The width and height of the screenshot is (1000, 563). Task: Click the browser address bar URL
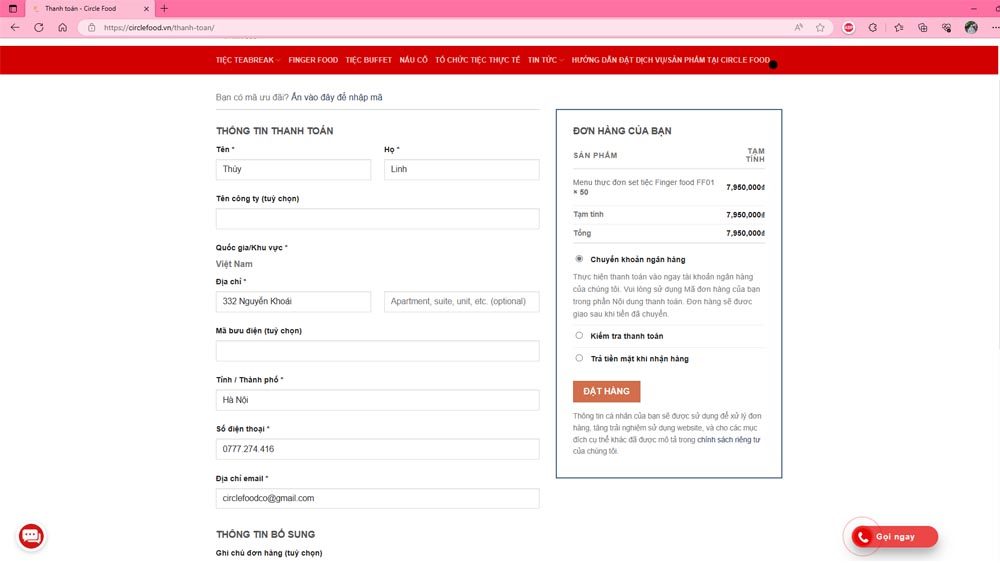click(x=159, y=28)
